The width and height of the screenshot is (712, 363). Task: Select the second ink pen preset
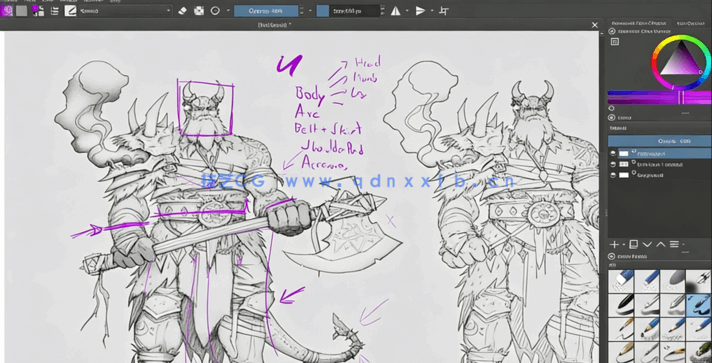point(647,305)
